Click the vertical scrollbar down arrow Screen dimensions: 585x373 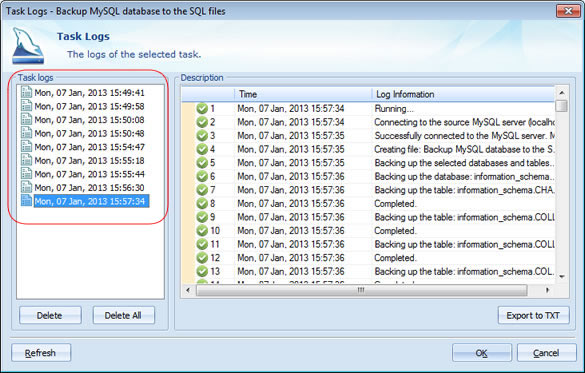562,277
